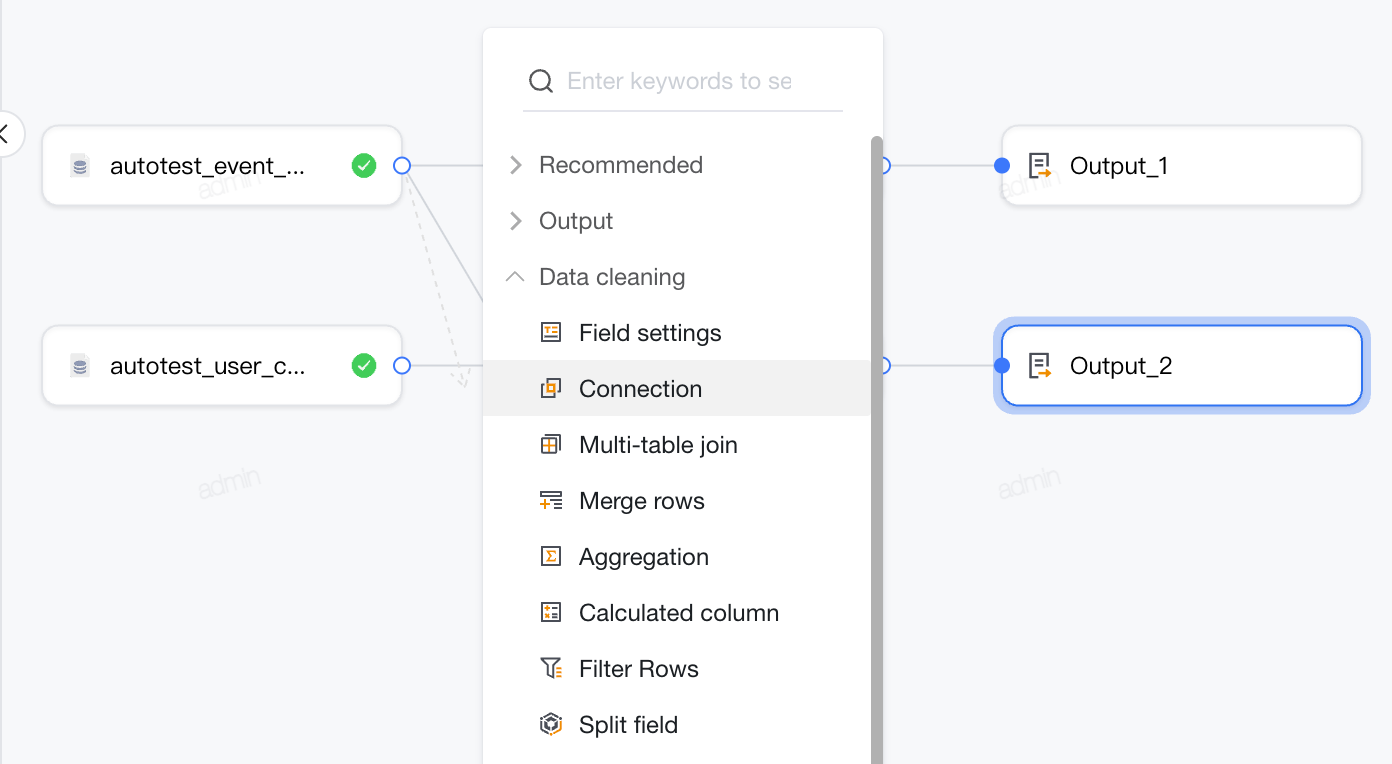Select the Output_2 node

[1182, 366]
